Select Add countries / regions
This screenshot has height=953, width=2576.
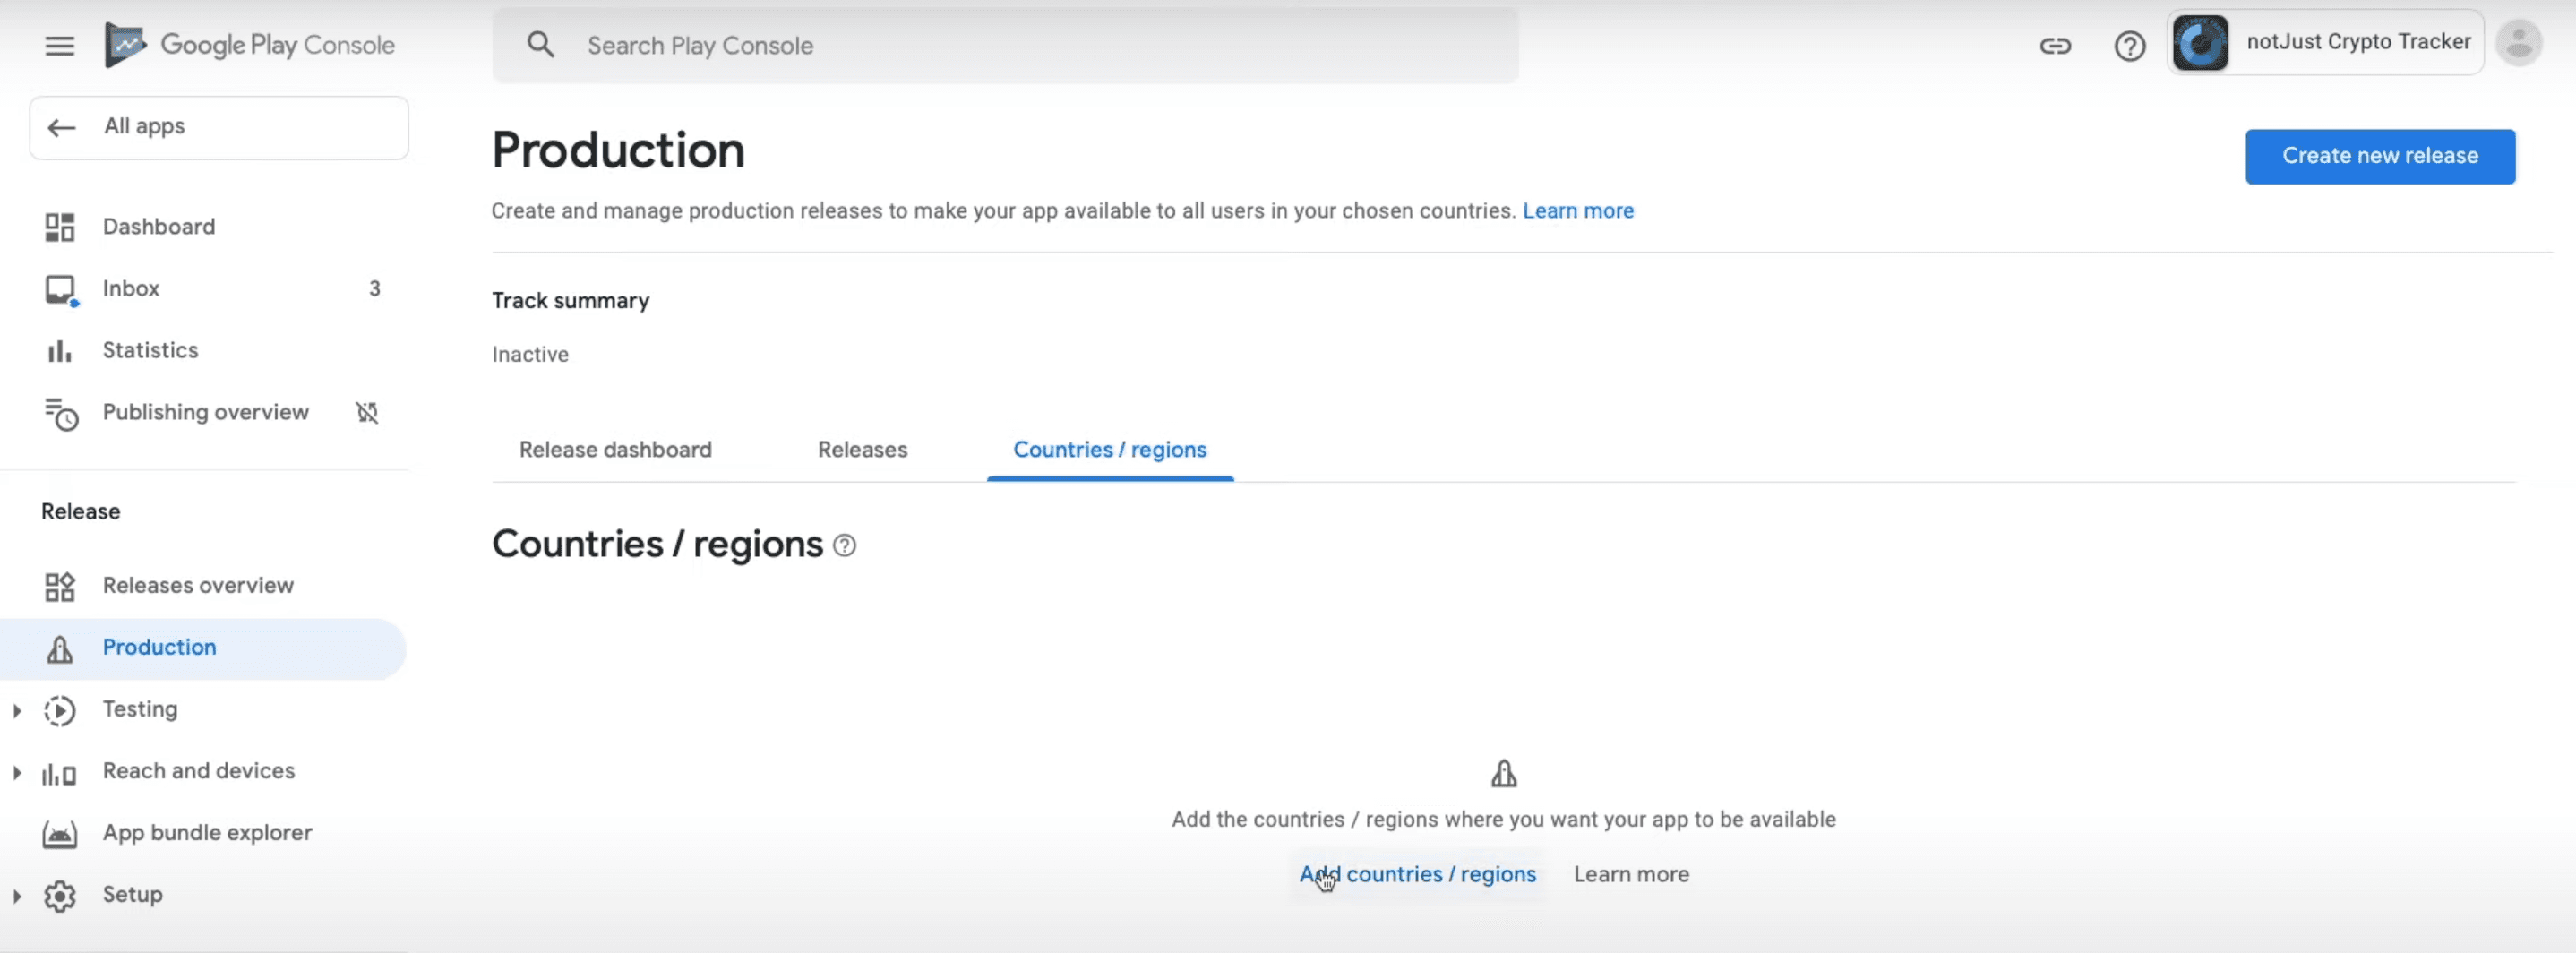(1416, 873)
